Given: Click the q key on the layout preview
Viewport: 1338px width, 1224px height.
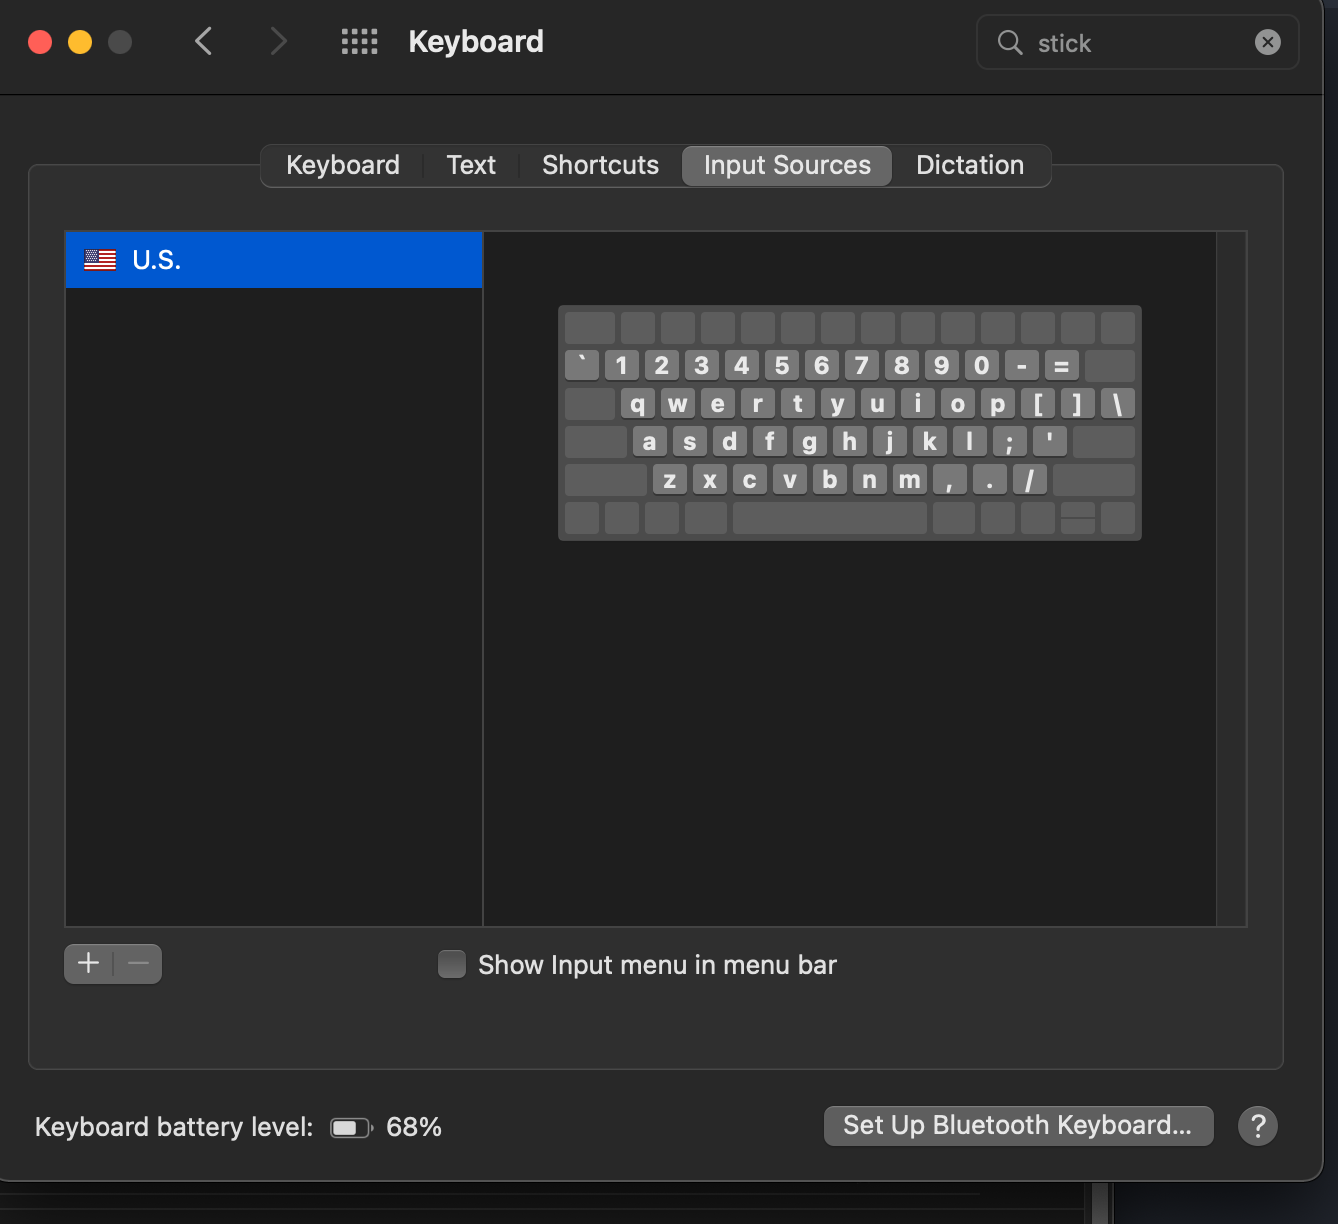Looking at the screenshot, I should pos(637,403).
